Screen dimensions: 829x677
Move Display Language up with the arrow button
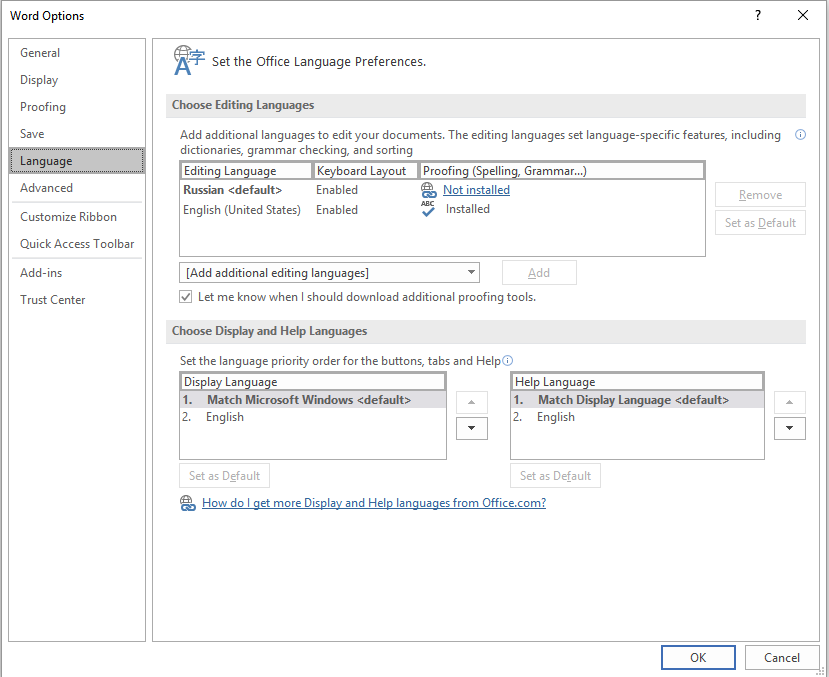[472, 402]
